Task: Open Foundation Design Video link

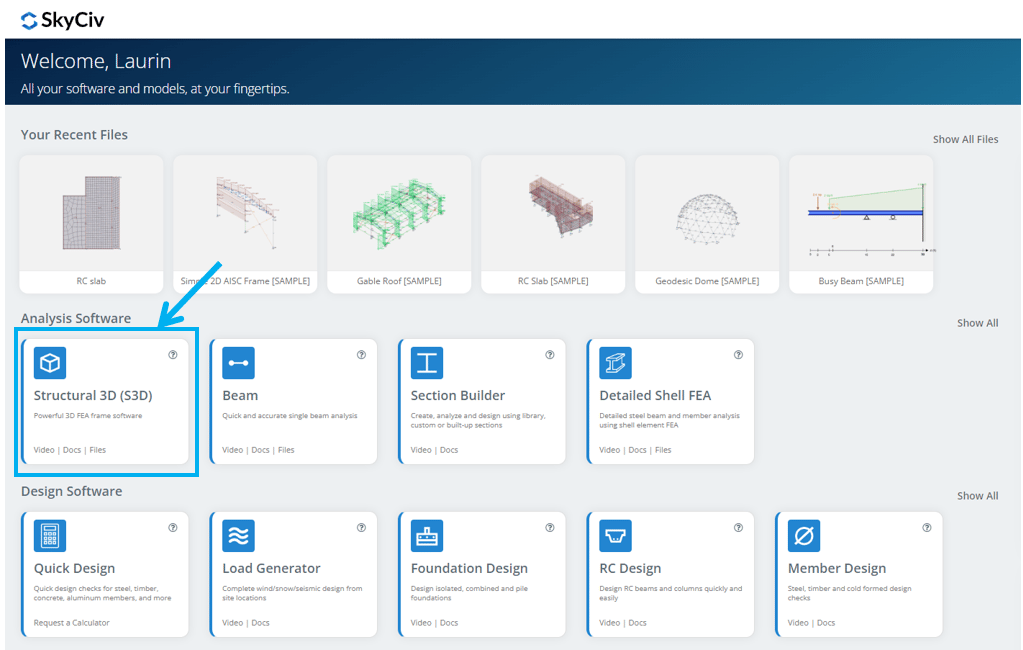Action: tap(421, 623)
